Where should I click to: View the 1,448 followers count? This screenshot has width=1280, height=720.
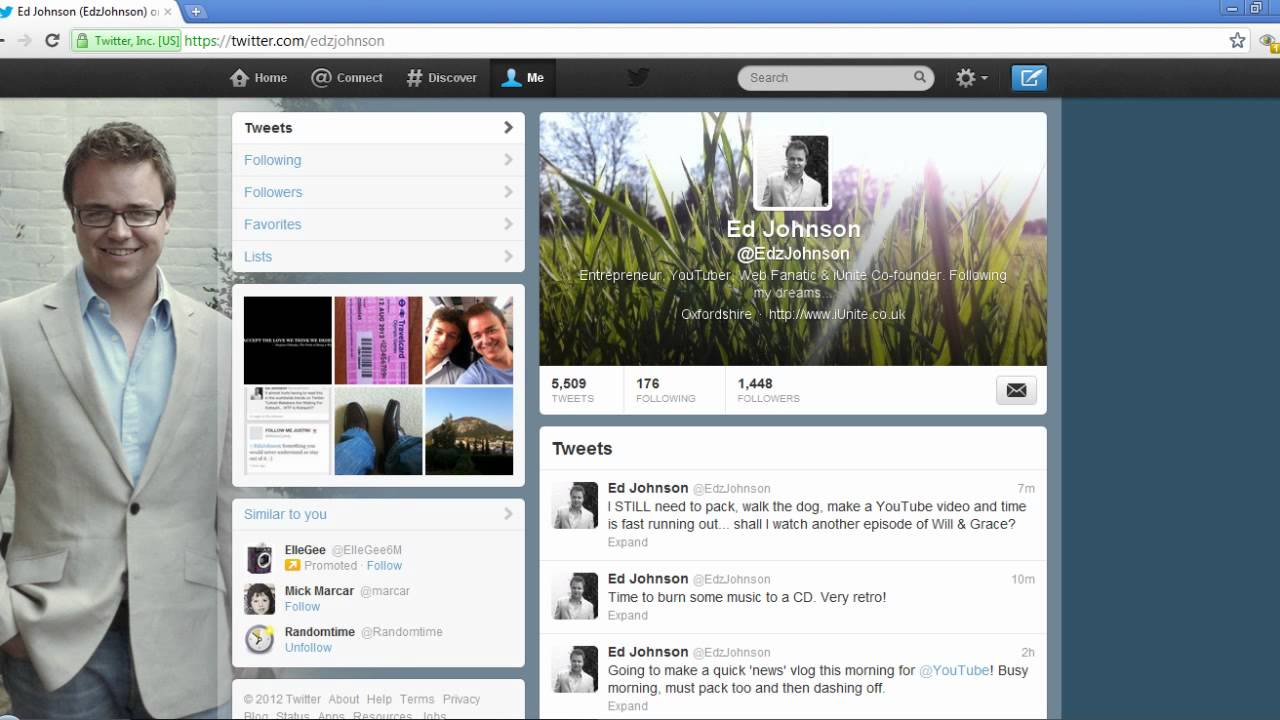point(769,390)
